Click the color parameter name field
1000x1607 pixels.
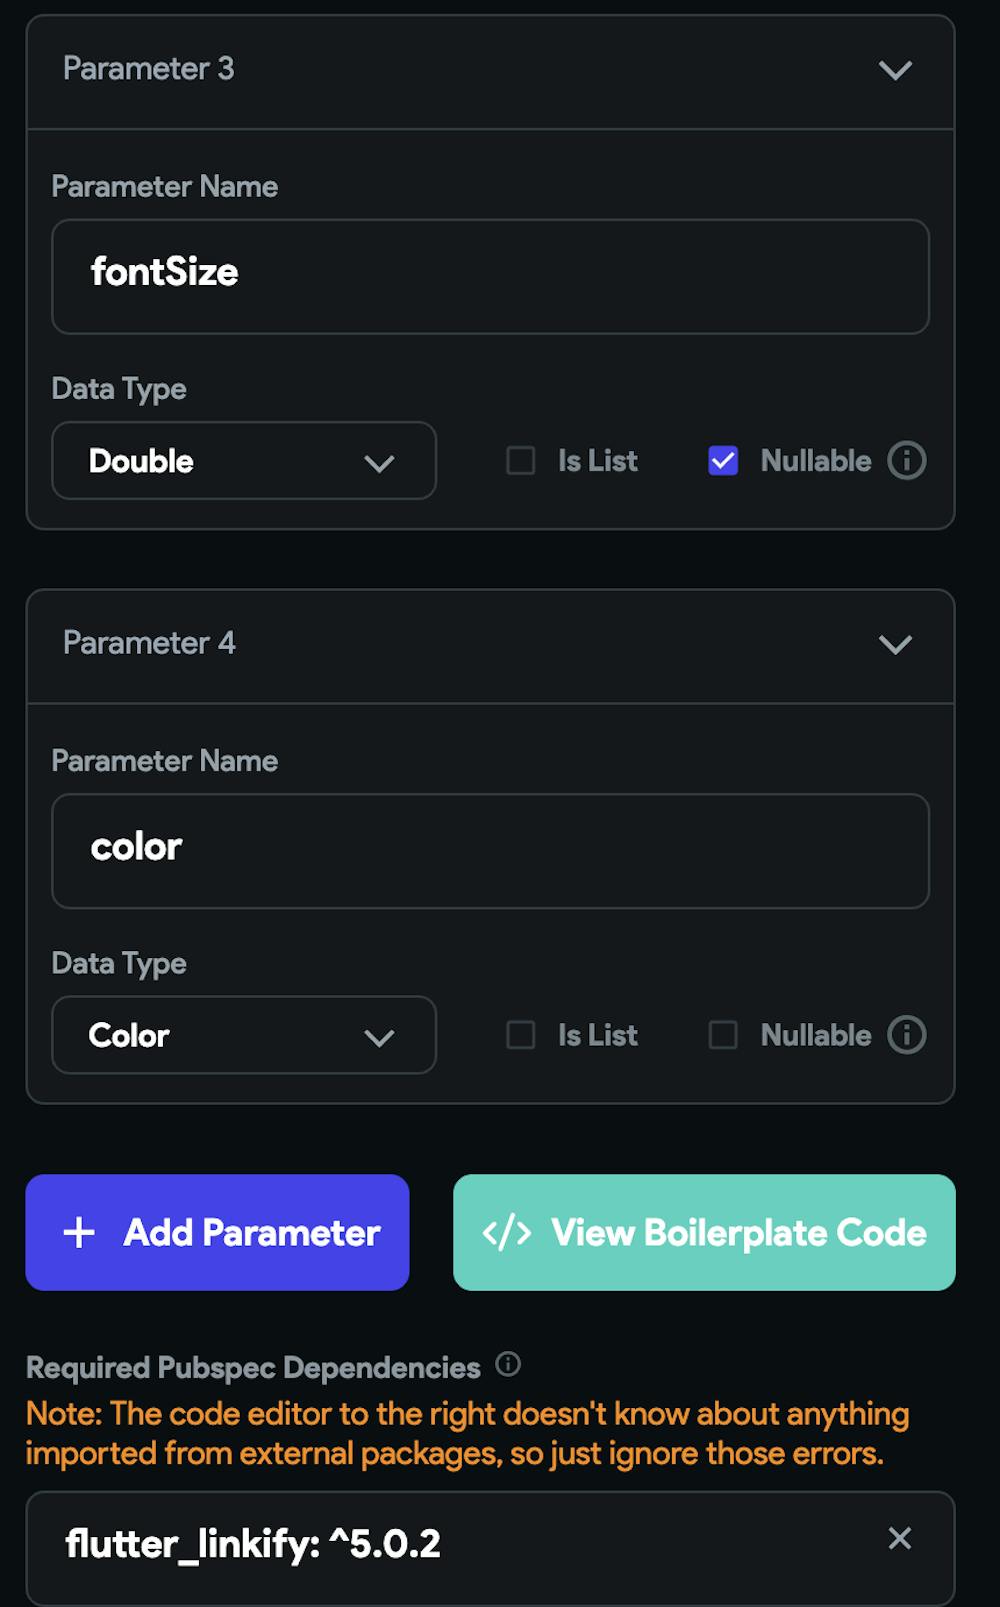tap(490, 851)
